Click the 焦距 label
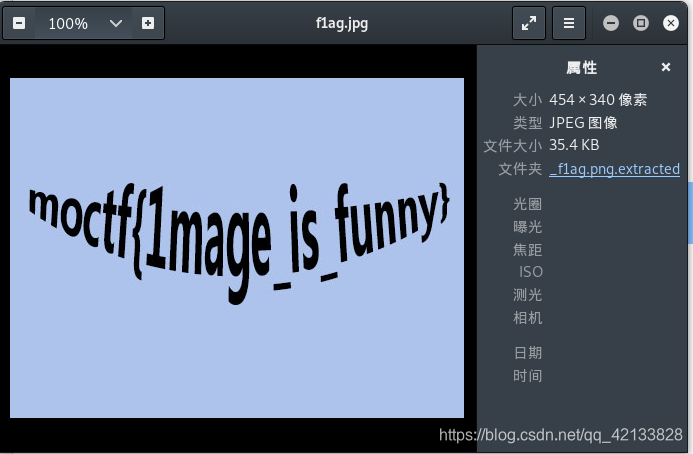The height and width of the screenshot is (454, 693). [527, 250]
